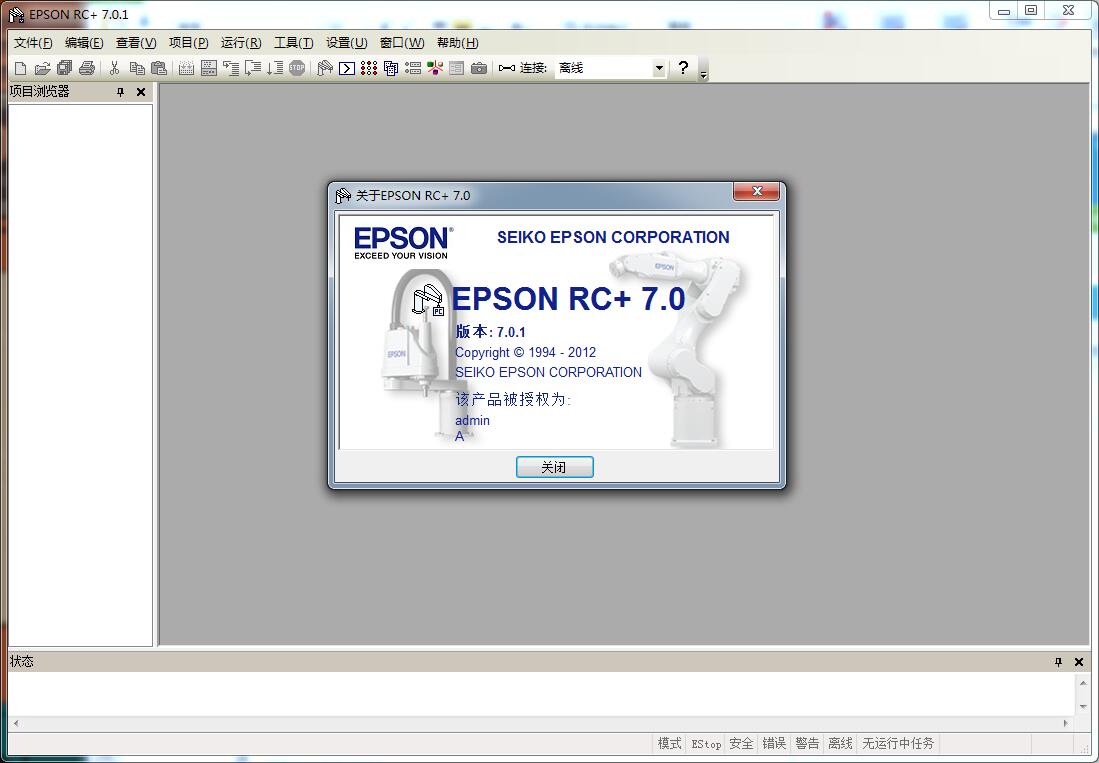Click the 无运行中任务 status bar entry
Screen dimensions: 1099x763
898,743
